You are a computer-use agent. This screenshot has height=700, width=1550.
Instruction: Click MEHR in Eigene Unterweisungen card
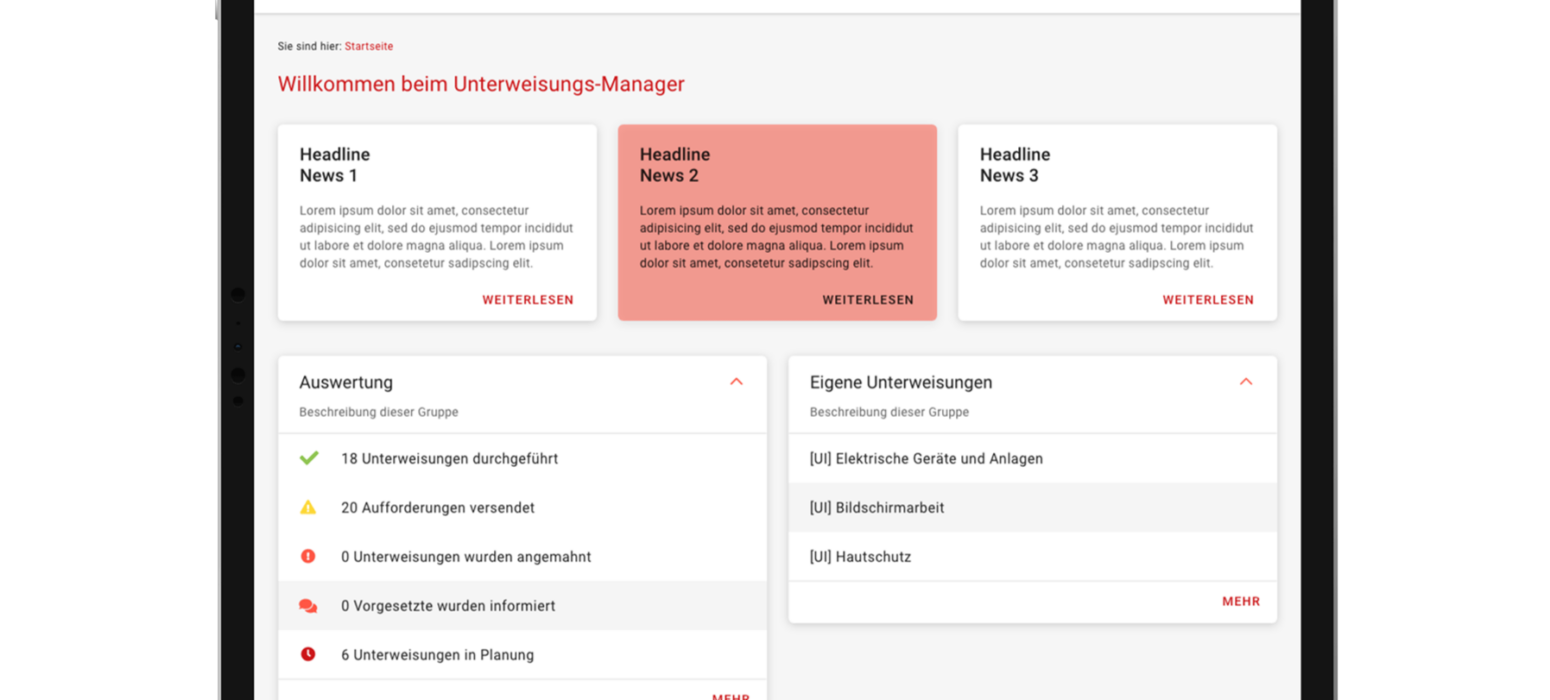pos(1241,602)
